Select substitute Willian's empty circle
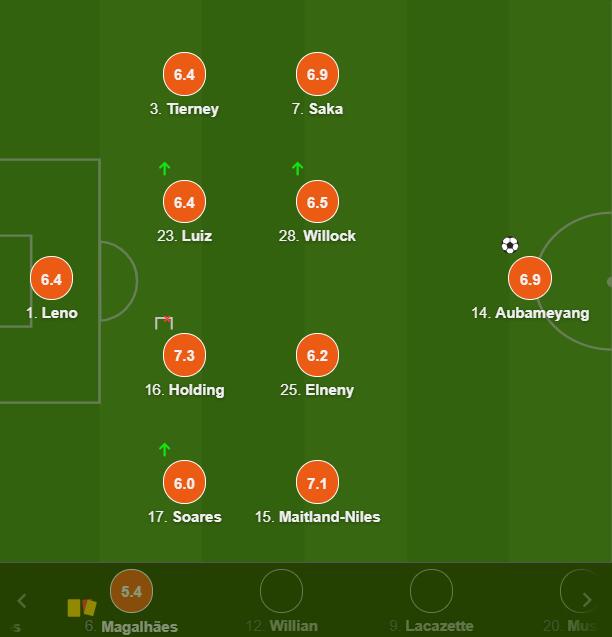 click(281, 591)
